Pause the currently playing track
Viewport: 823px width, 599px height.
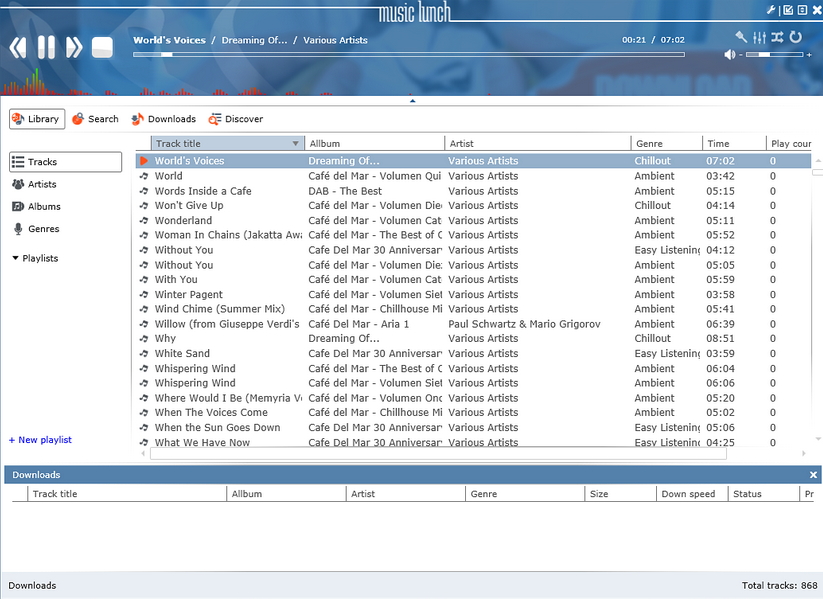coord(46,47)
